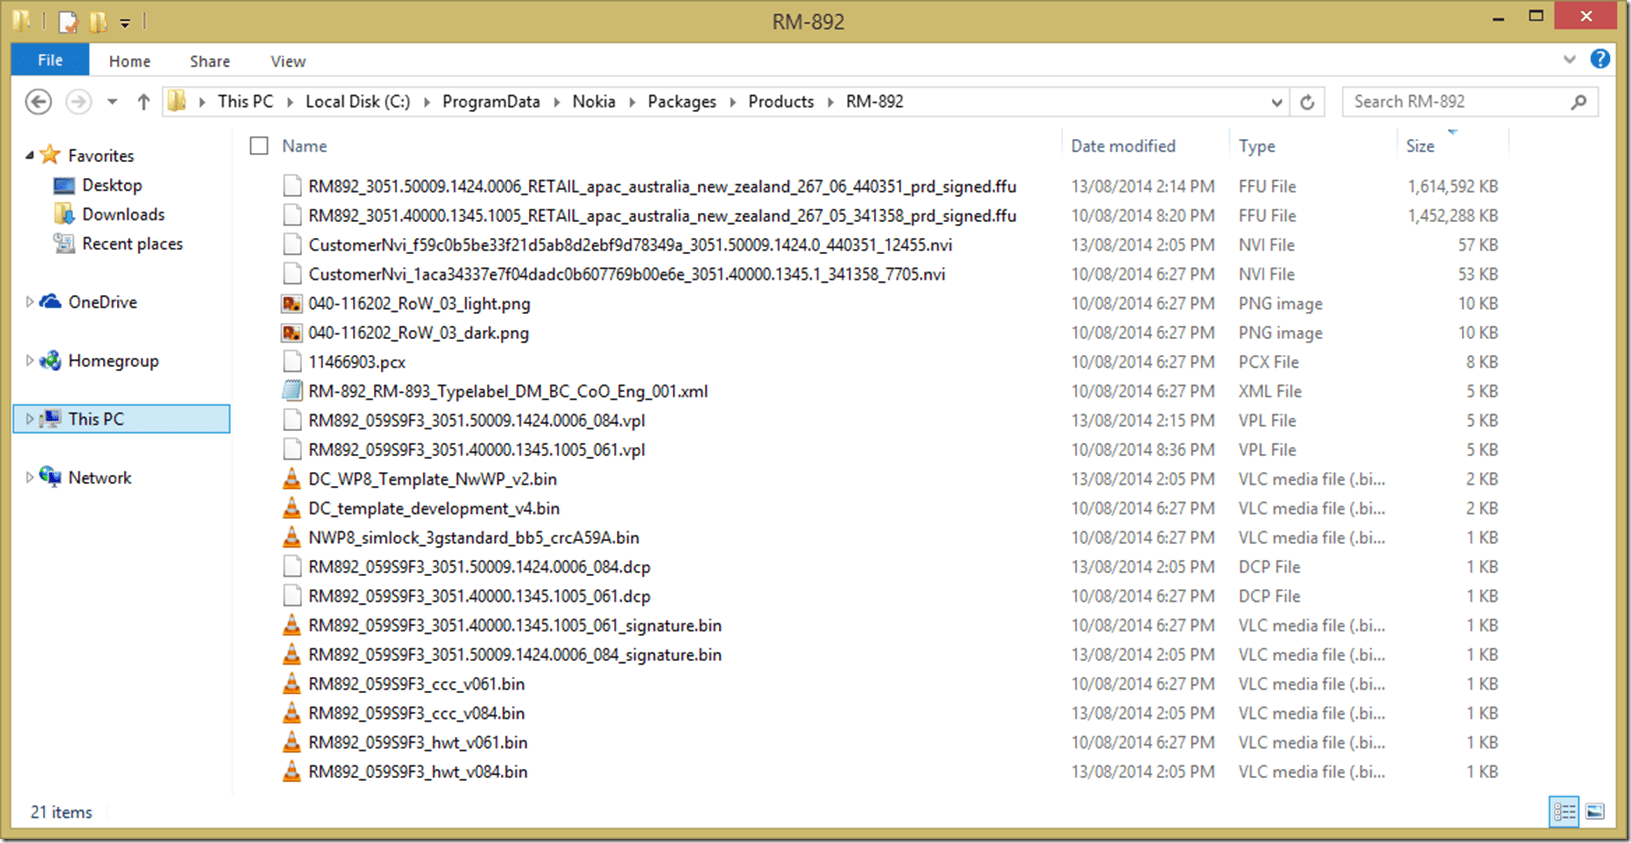The image size is (1631, 843).
Task: Click the Back navigation arrow
Action: tap(38, 102)
